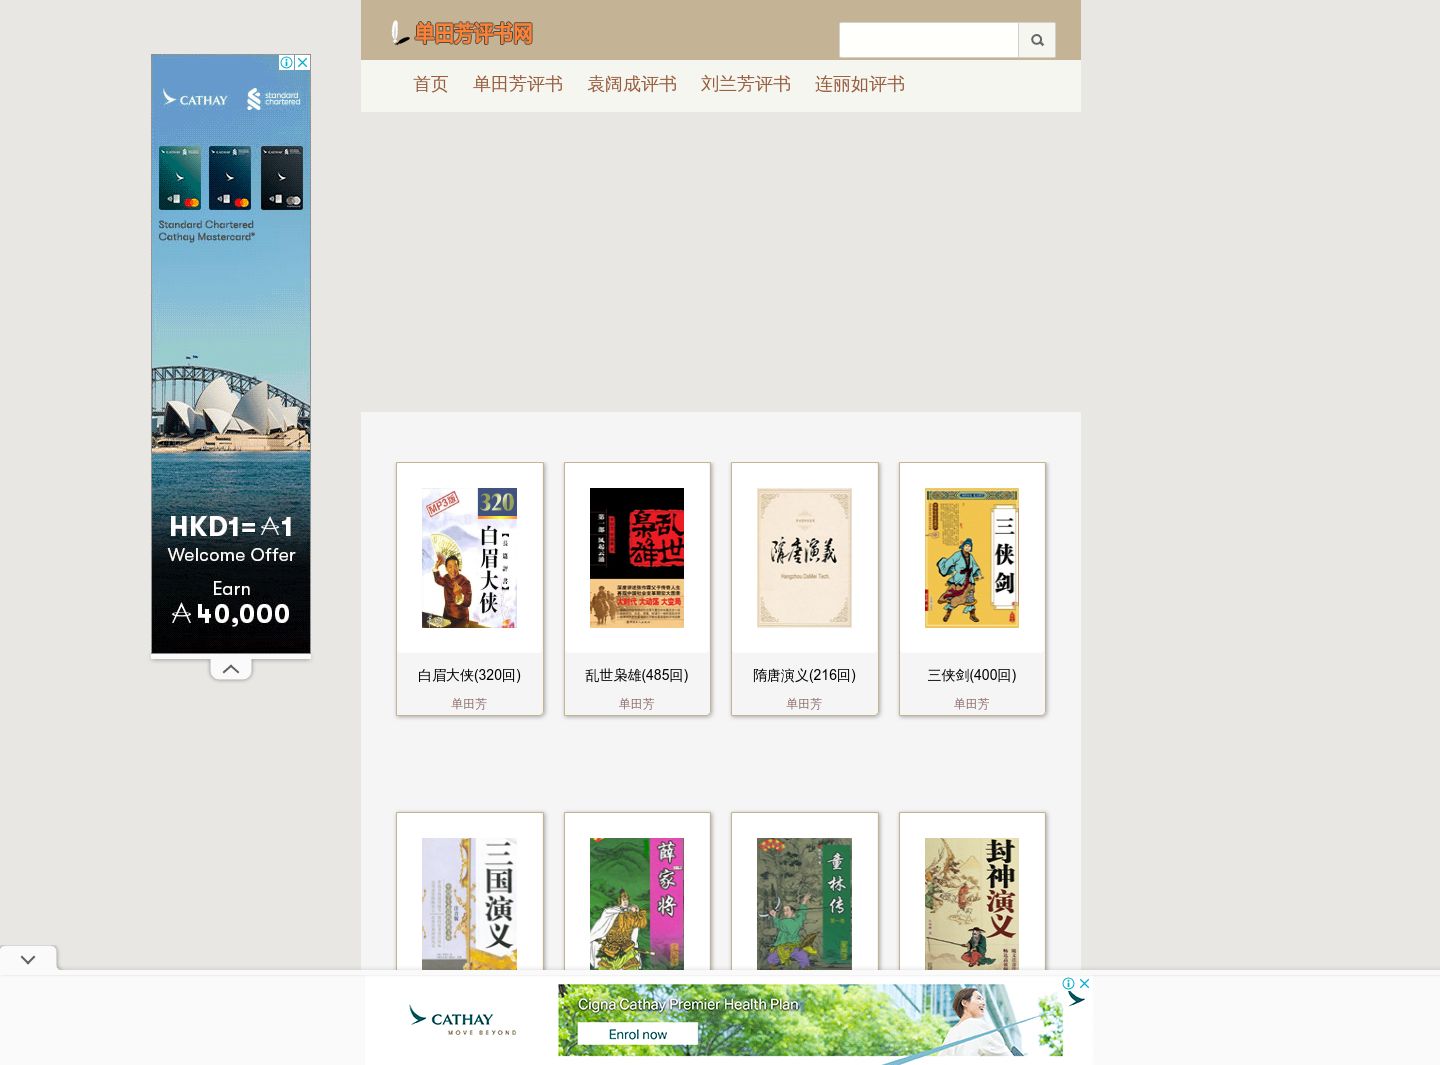Open 白眉大侠 book cover
Image resolution: width=1440 pixels, height=1065 pixels.
pyautogui.click(x=469, y=558)
